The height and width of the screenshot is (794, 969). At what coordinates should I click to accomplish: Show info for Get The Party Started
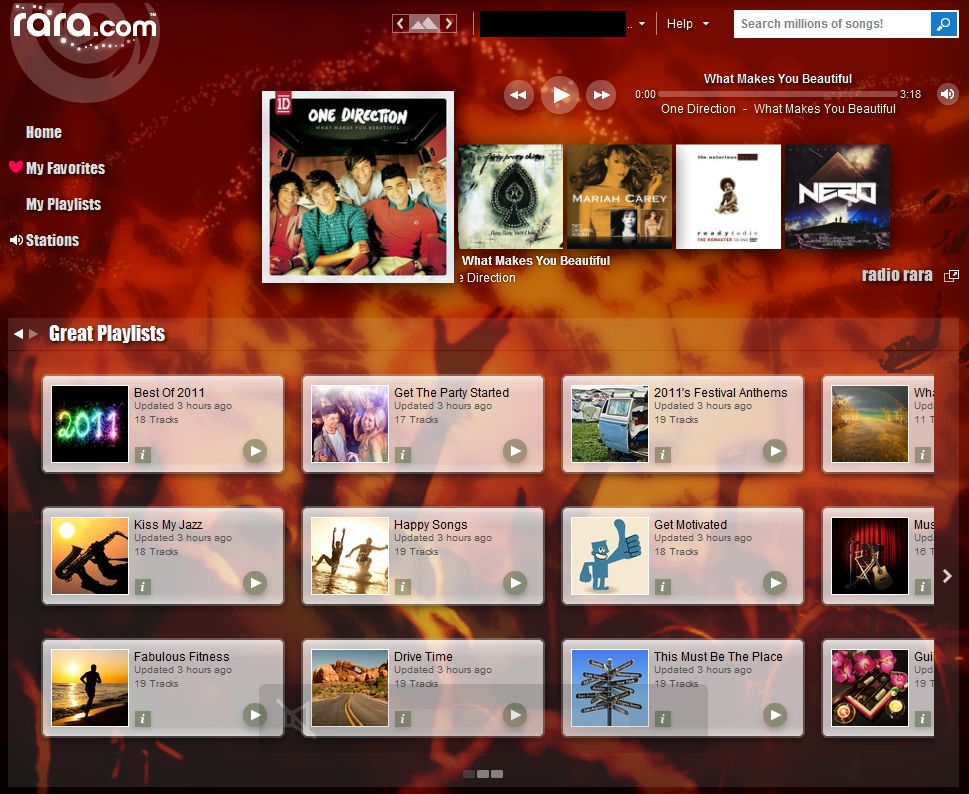click(403, 455)
